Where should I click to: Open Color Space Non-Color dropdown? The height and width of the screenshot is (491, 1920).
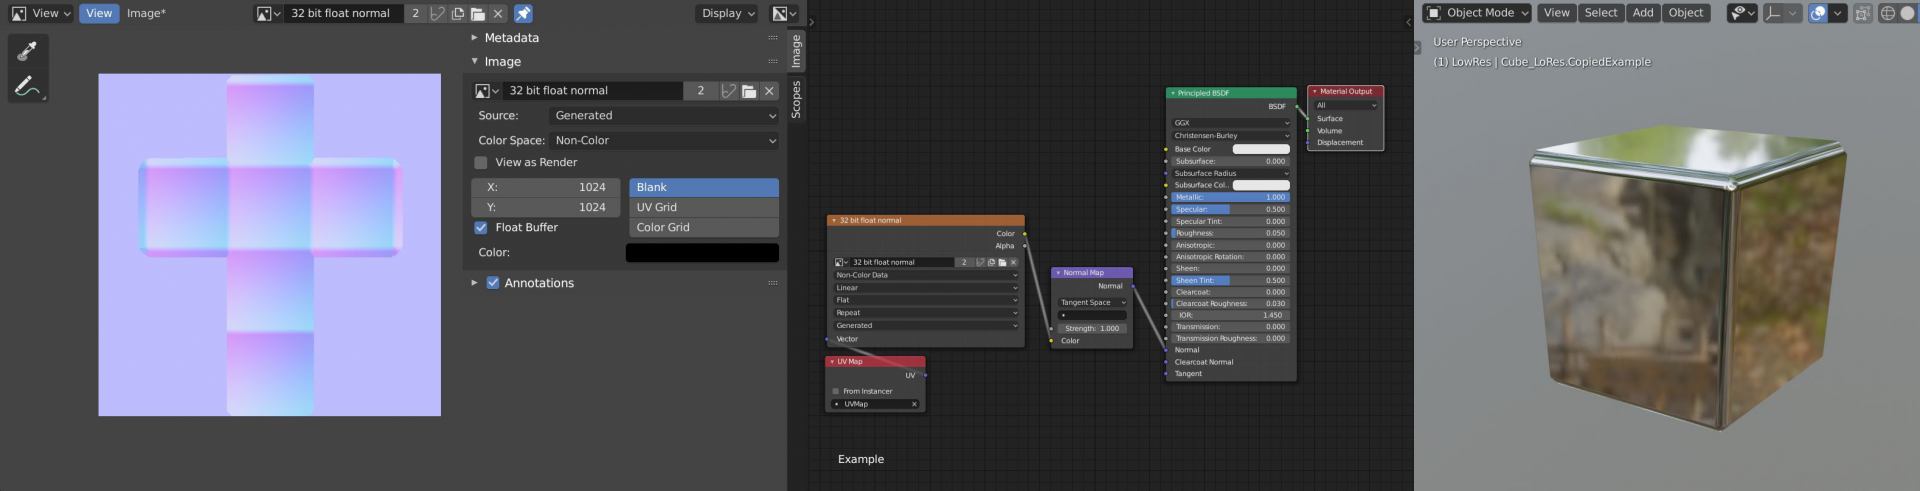click(664, 141)
